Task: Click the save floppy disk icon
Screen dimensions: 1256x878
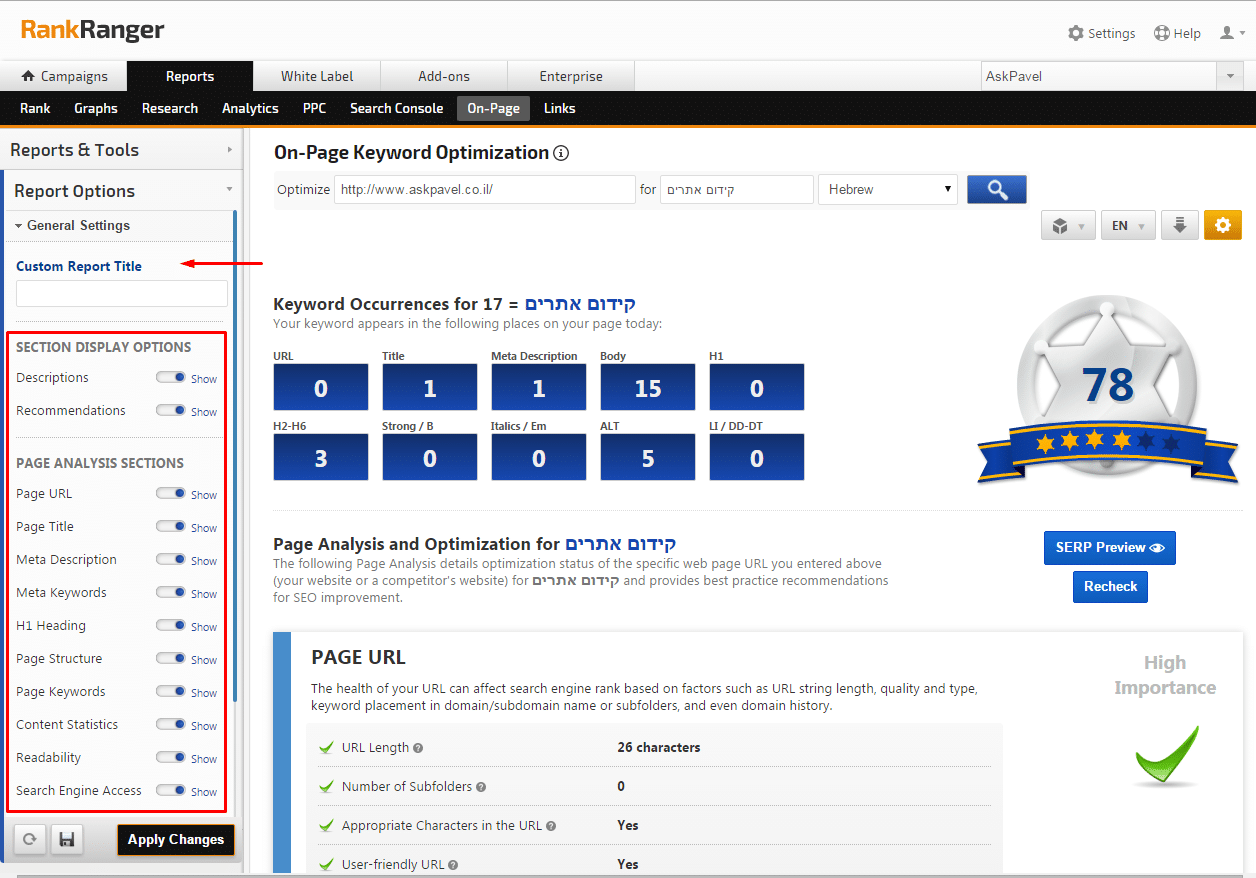Action: [x=66, y=839]
